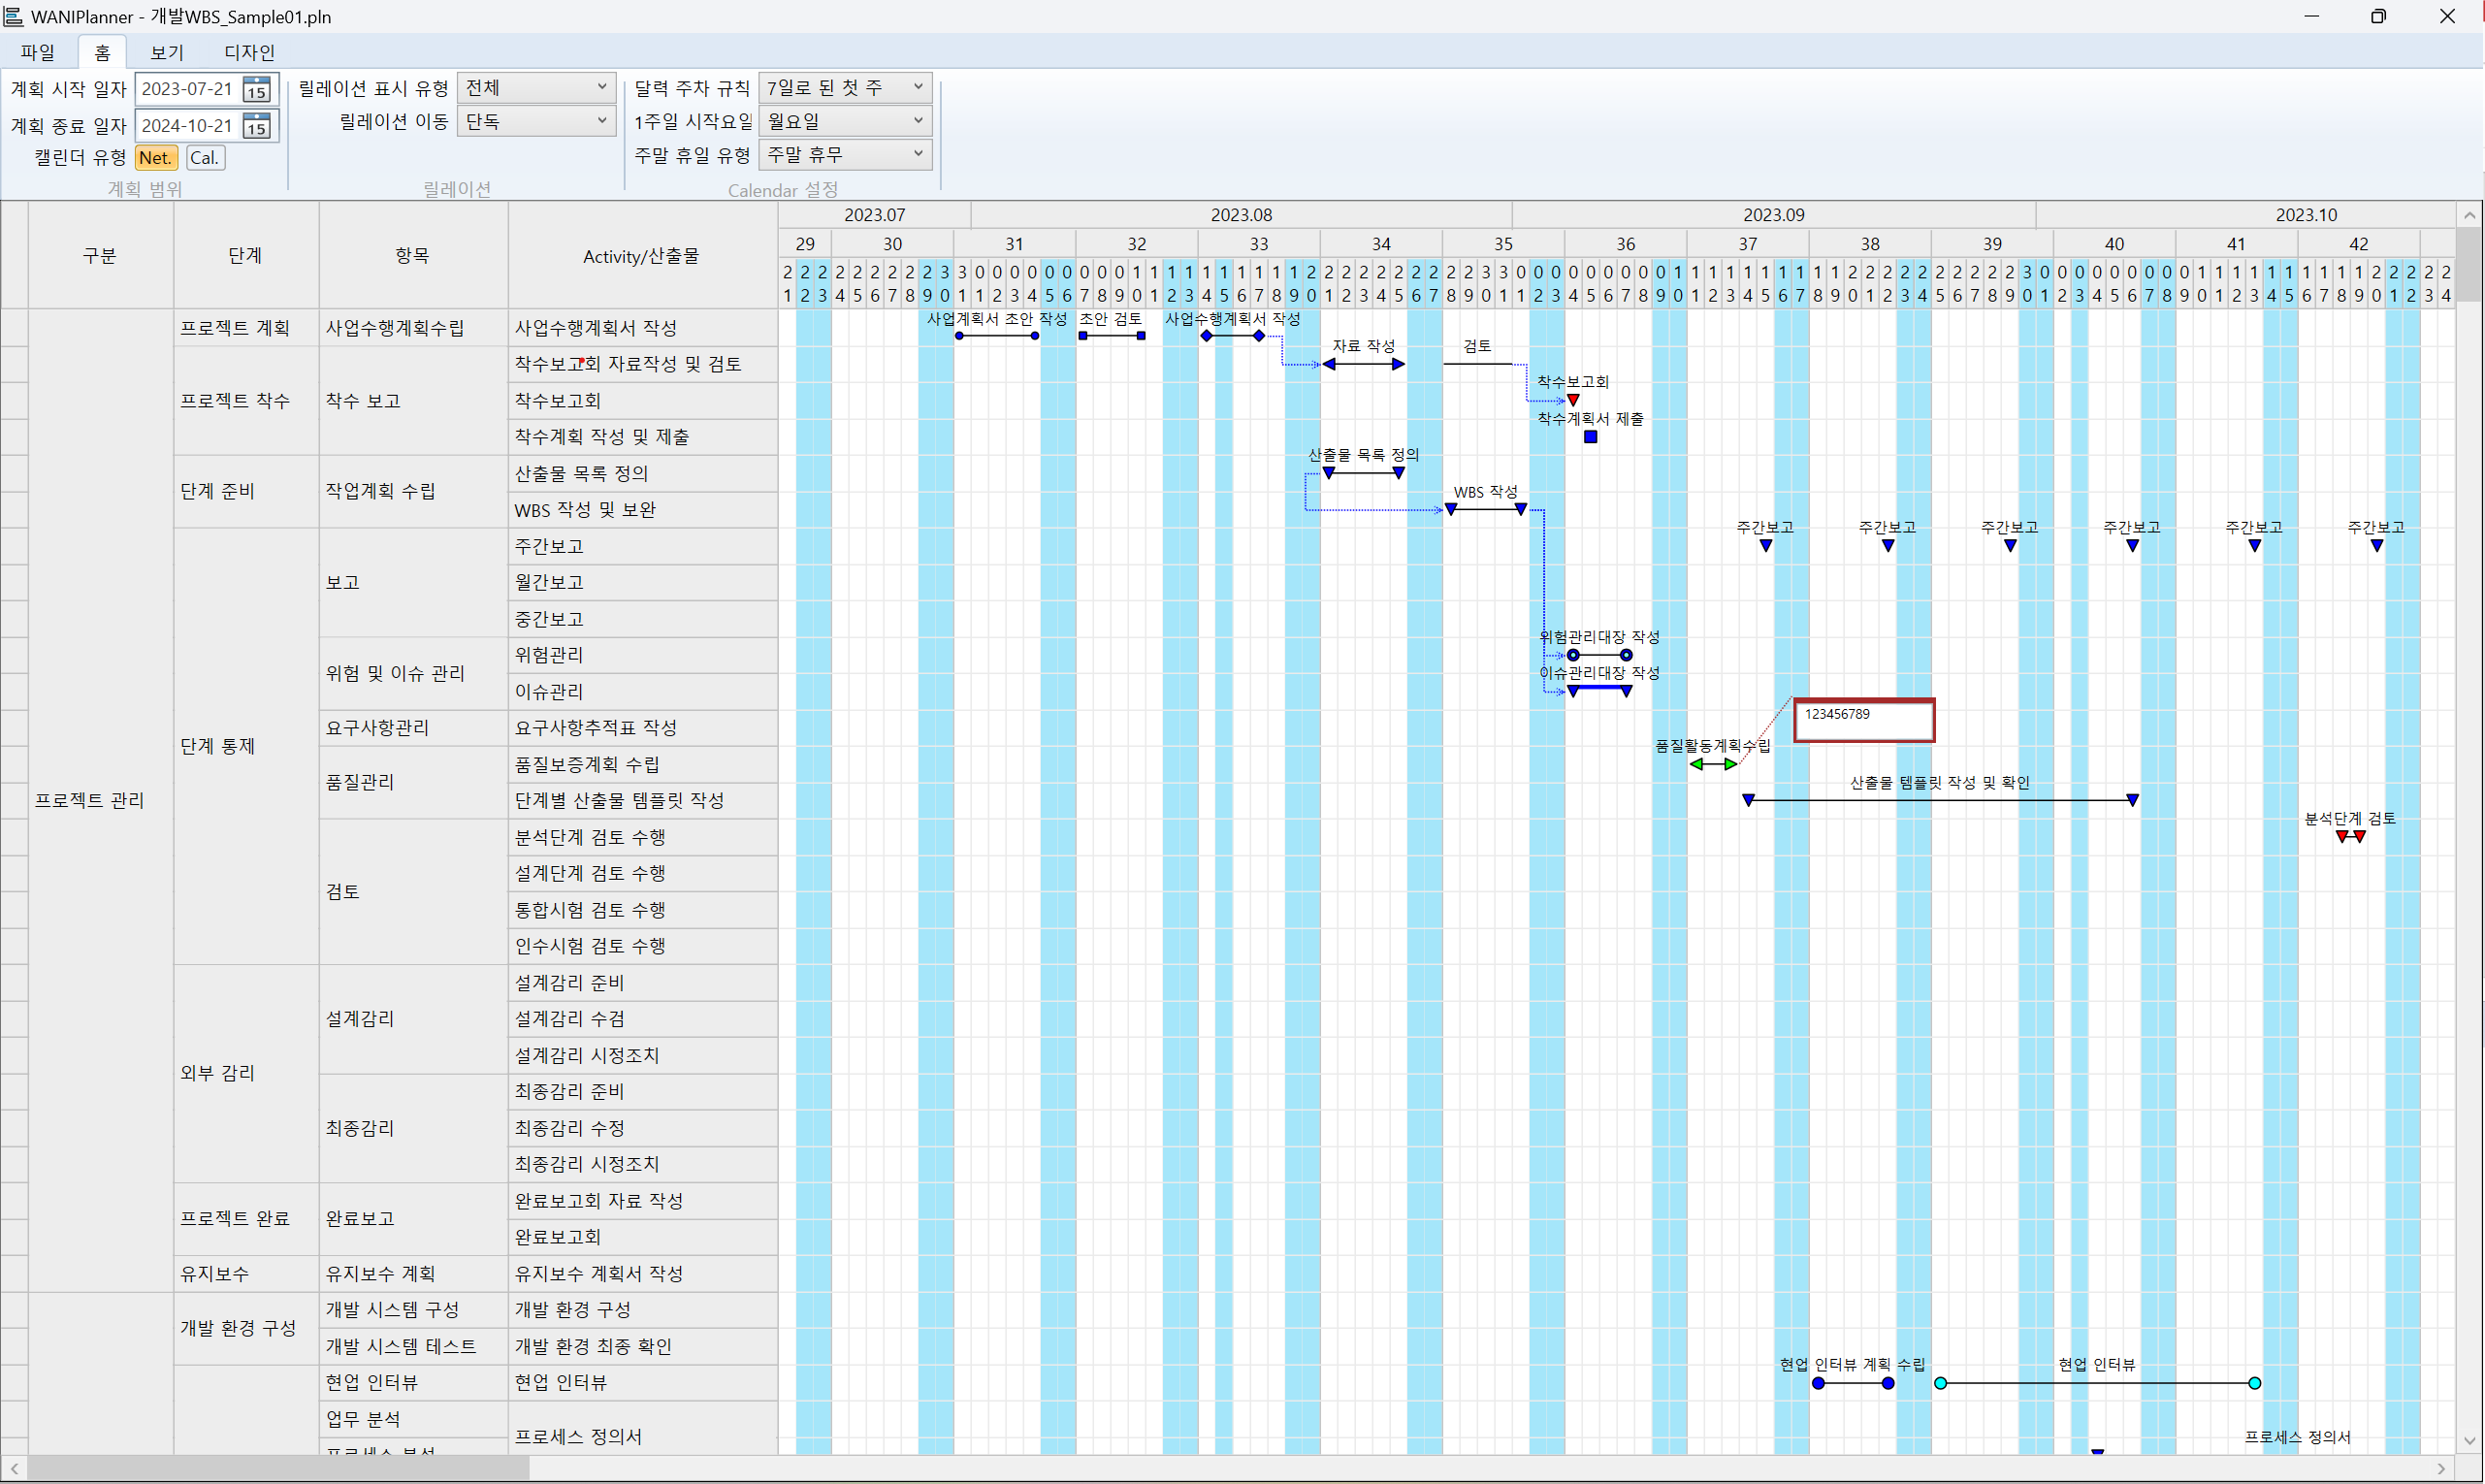
Task: Select the Net. calendar type toggle
Action: tap(156, 158)
